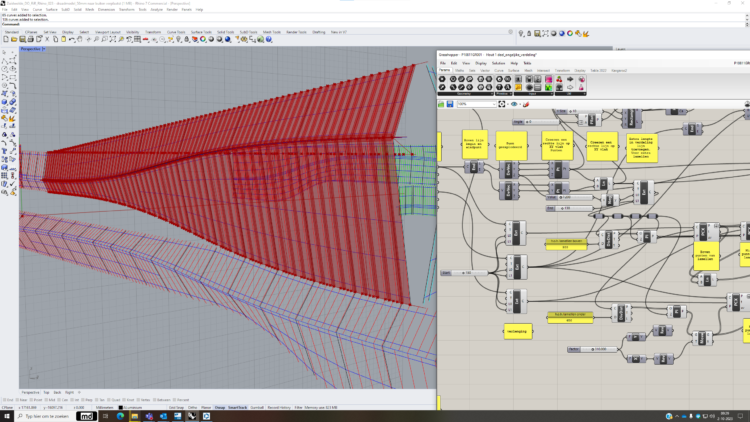Screen dimensions: 750x422
Task: Toggle Ortho mode in the status bar
Action: (192, 407)
